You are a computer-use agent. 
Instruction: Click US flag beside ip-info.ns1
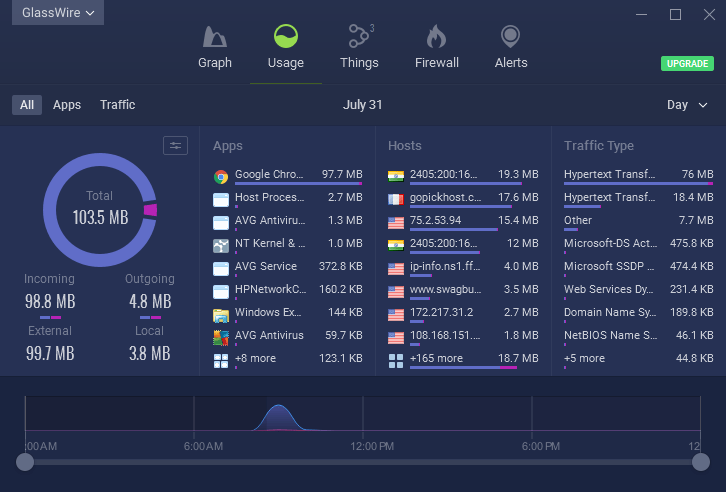(x=396, y=268)
